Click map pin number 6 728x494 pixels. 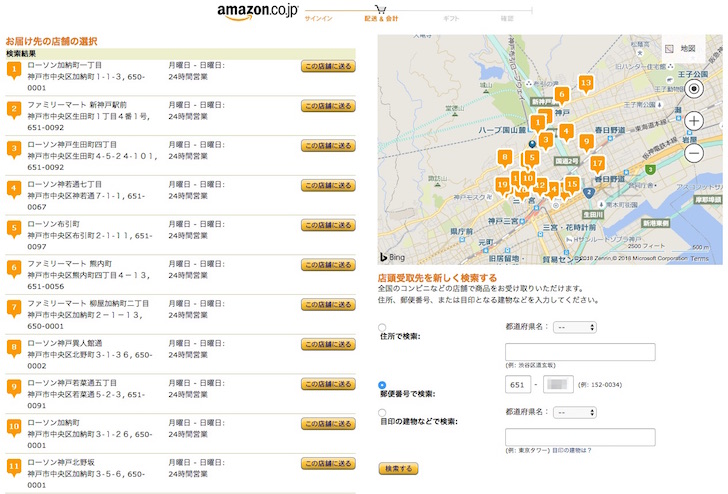[562, 95]
